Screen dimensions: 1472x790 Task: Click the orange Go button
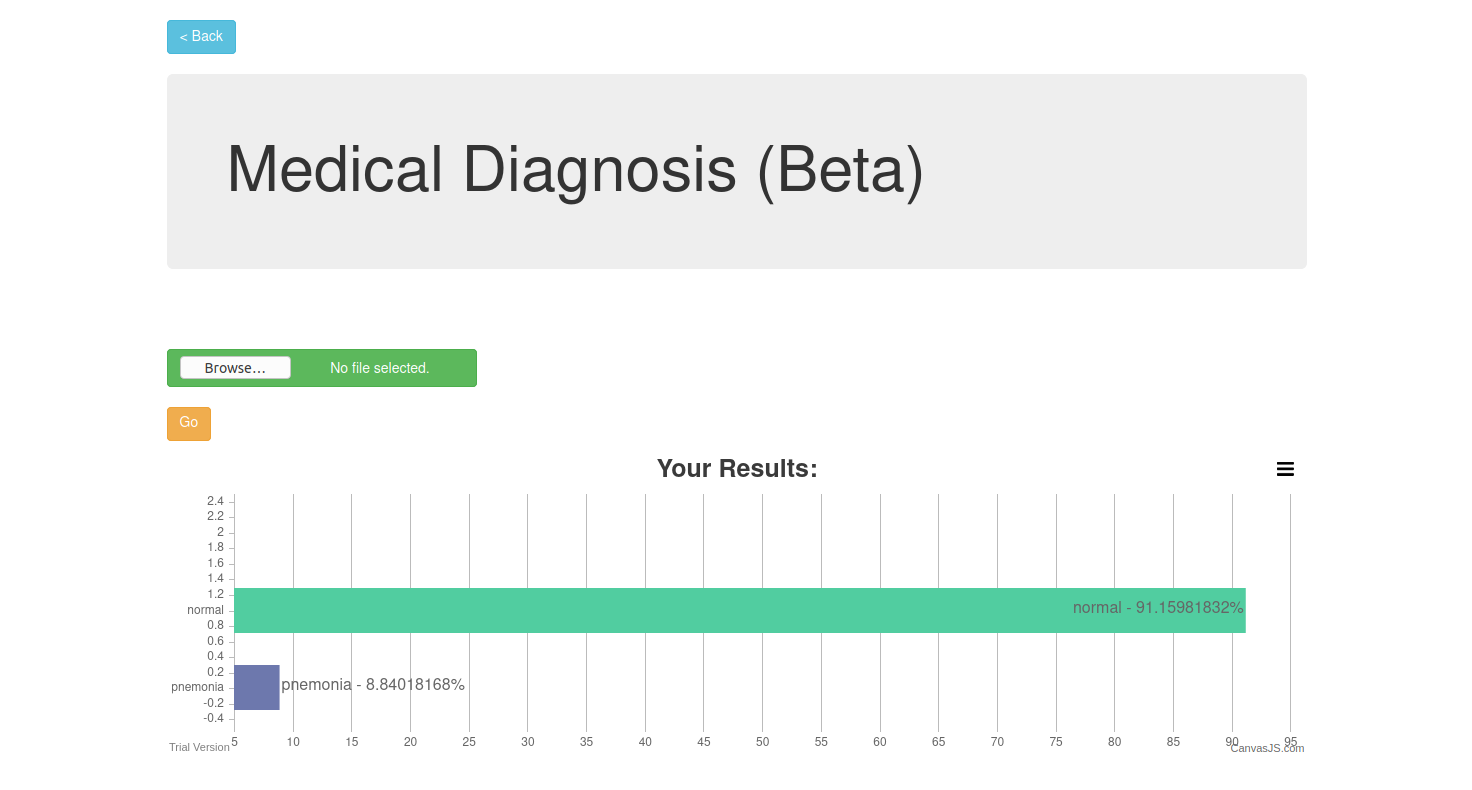pyautogui.click(x=189, y=423)
